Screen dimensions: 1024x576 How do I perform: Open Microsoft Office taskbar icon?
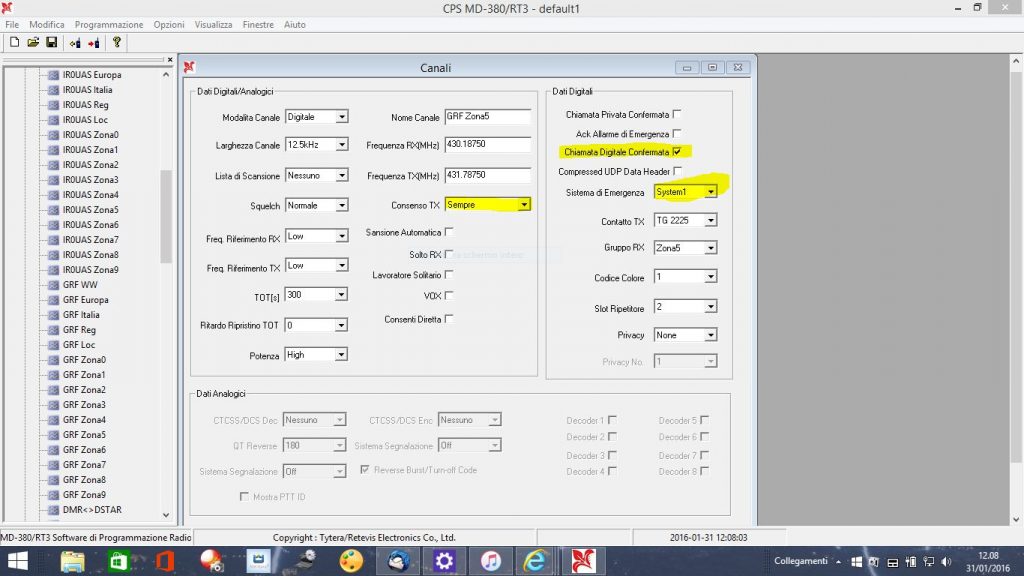point(165,561)
